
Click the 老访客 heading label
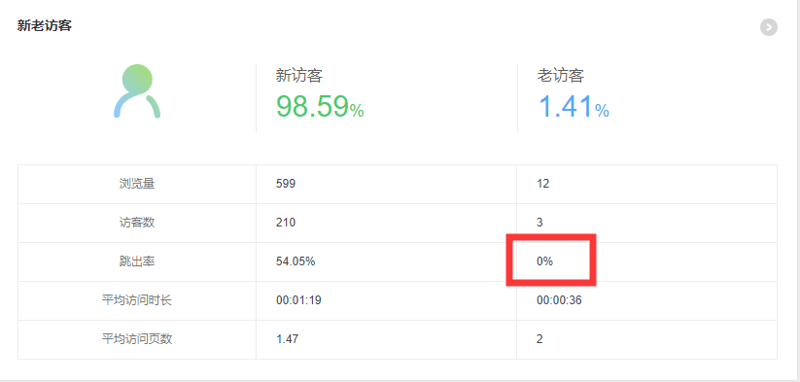pos(560,76)
